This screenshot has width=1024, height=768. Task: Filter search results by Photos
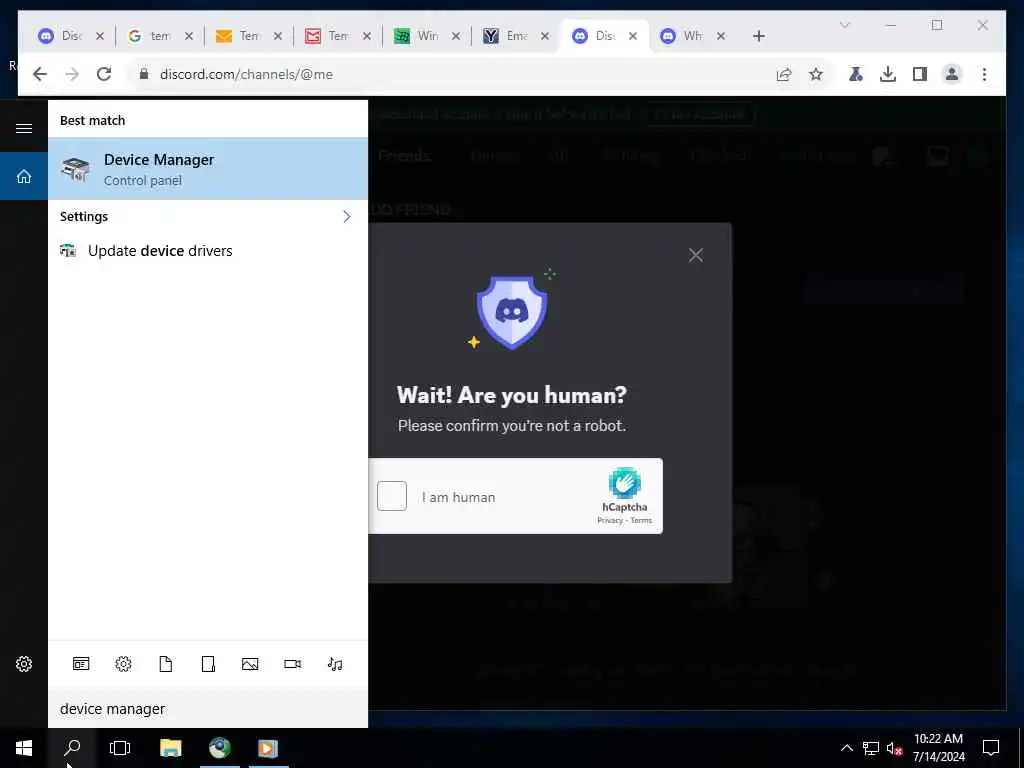click(250, 664)
